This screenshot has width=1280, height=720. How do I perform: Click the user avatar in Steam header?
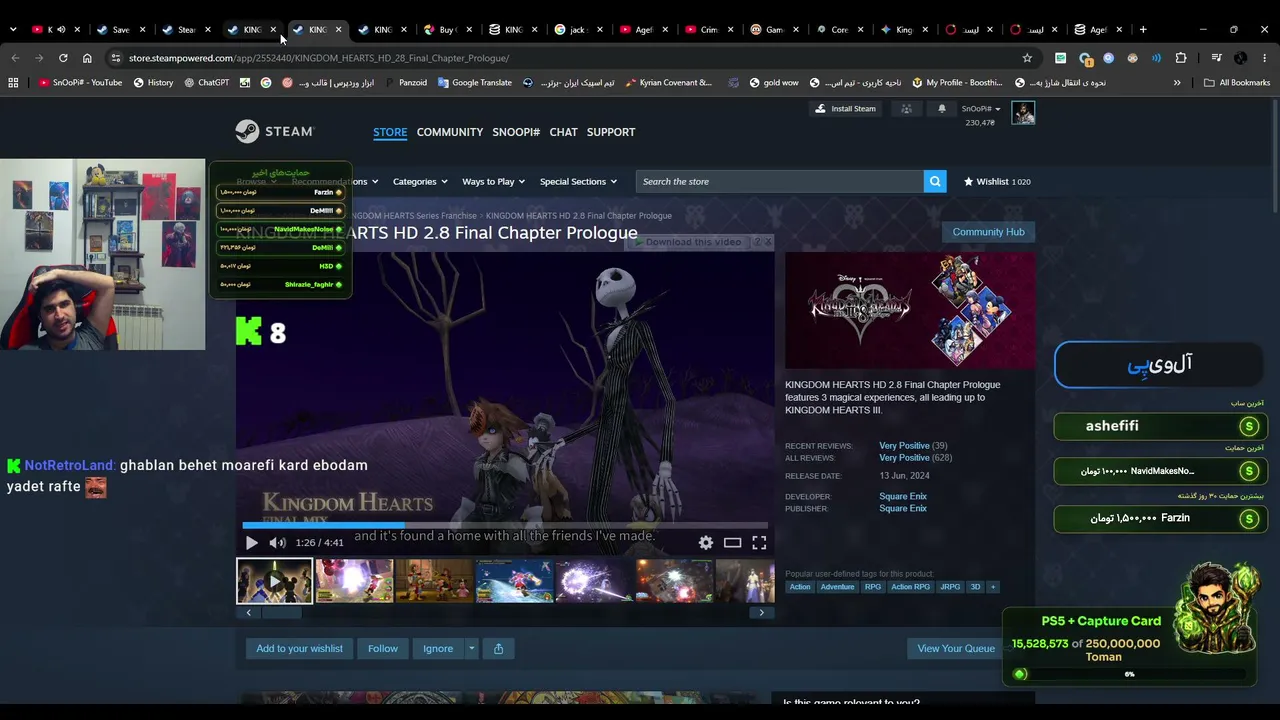pyautogui.click(x=1023, y=112)
